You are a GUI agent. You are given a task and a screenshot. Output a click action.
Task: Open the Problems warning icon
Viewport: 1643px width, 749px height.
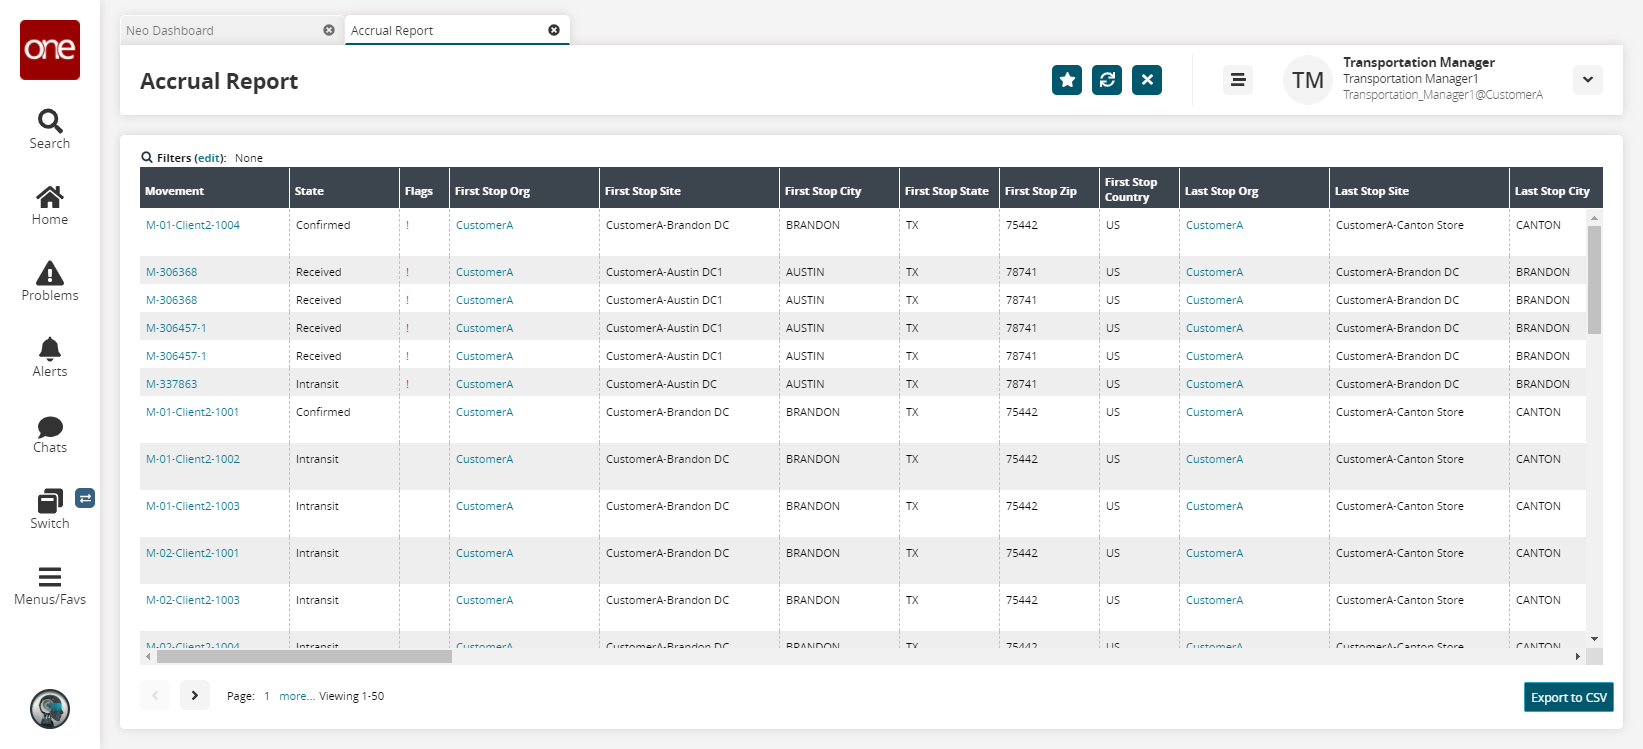click(x=50, y=281)
